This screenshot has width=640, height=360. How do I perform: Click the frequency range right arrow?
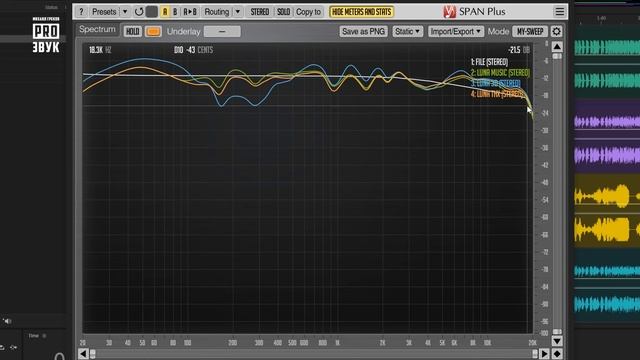pos(544,353)
